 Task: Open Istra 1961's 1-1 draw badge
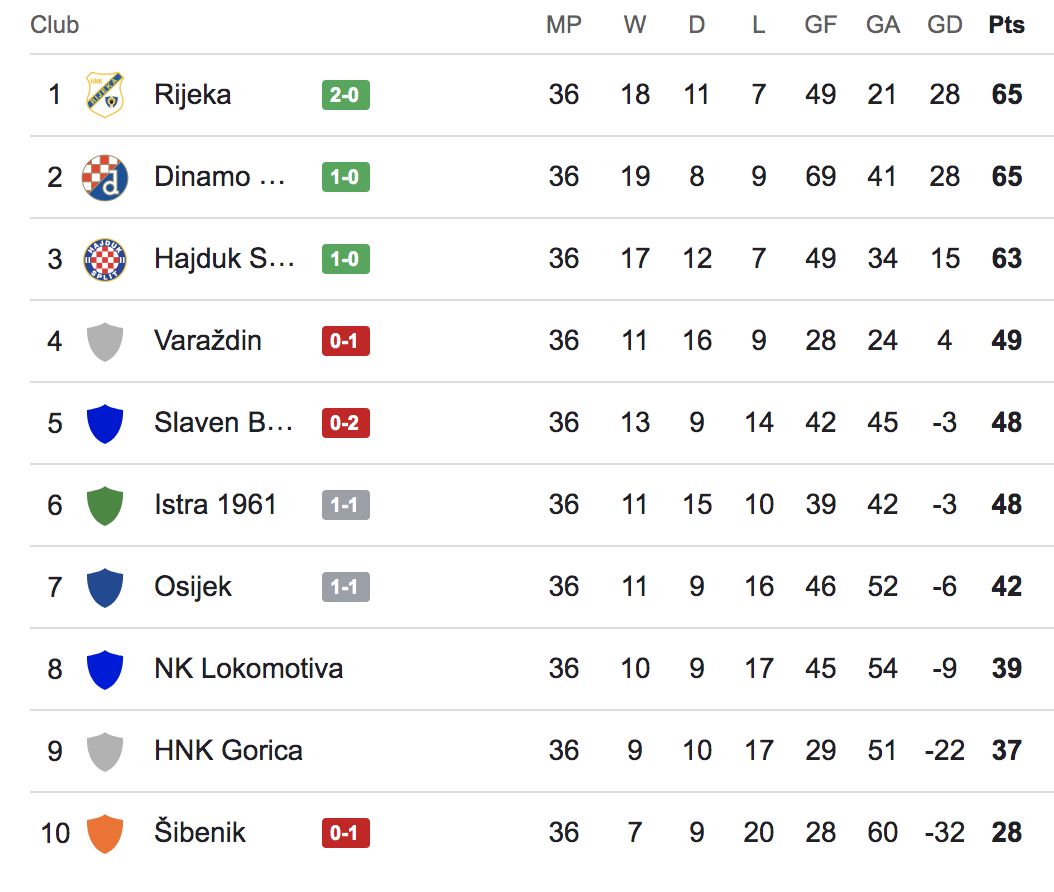[345, 505]
